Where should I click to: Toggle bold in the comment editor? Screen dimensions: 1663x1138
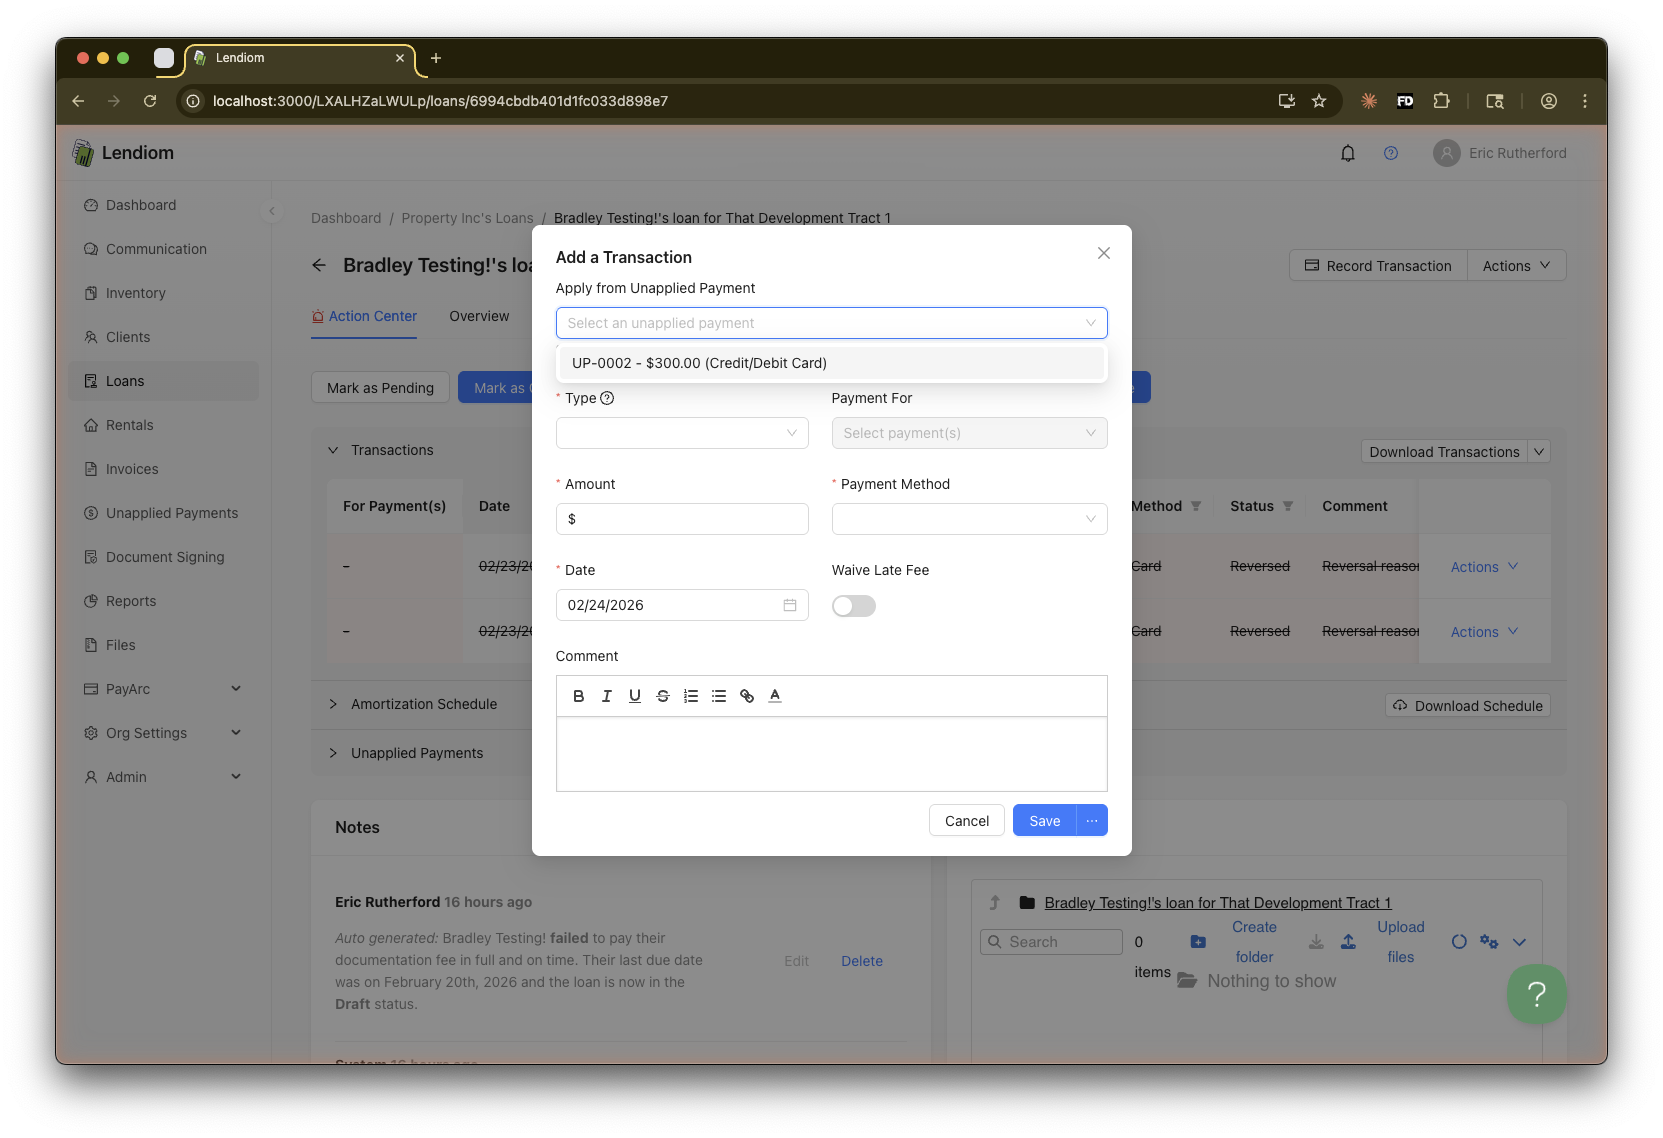point(578,696)
